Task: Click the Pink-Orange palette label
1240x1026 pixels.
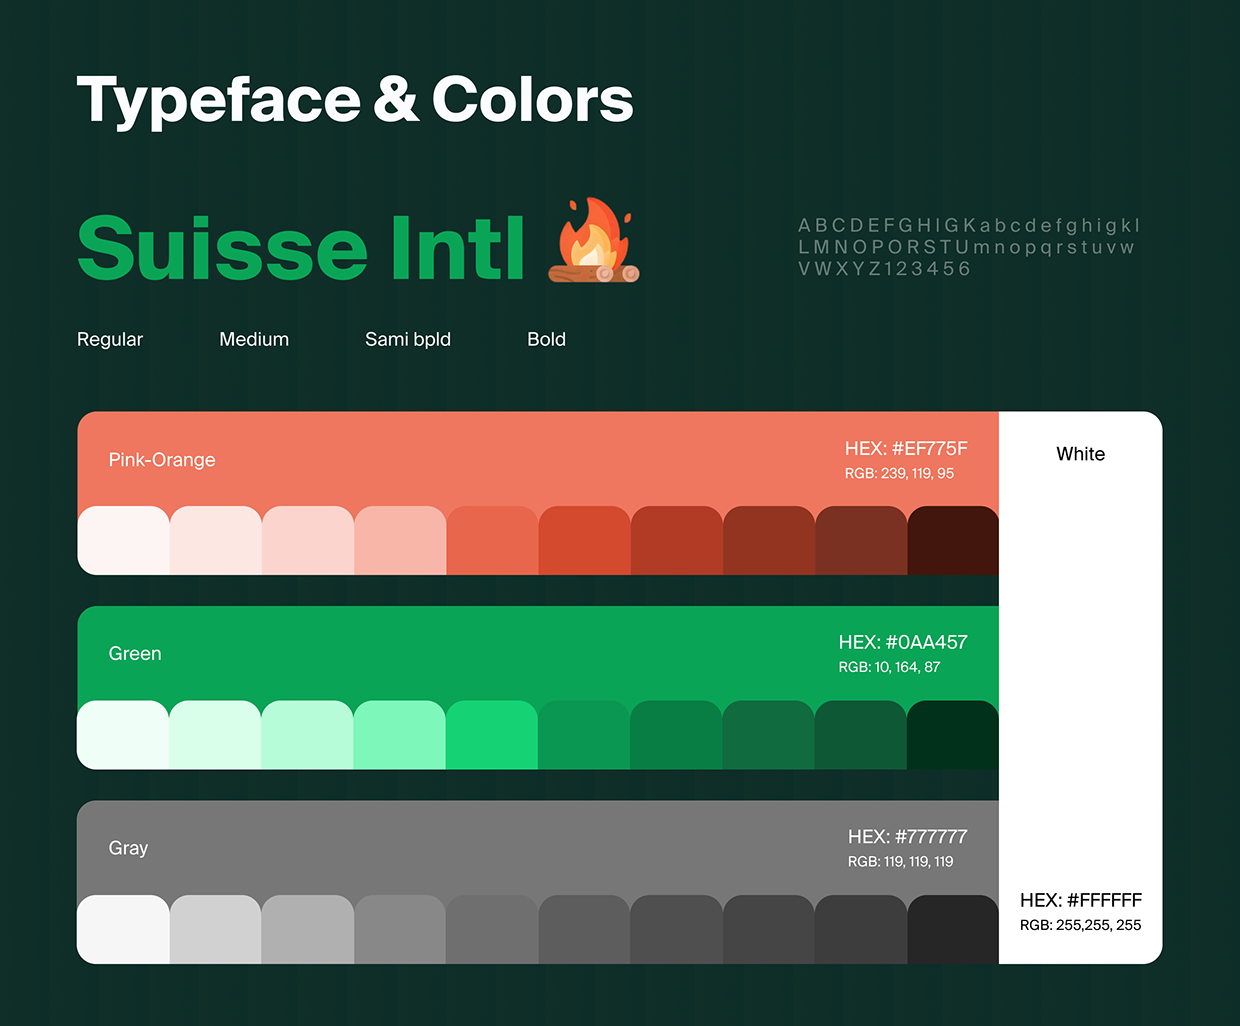Action: pyautogui.click(x=162, y=460)
